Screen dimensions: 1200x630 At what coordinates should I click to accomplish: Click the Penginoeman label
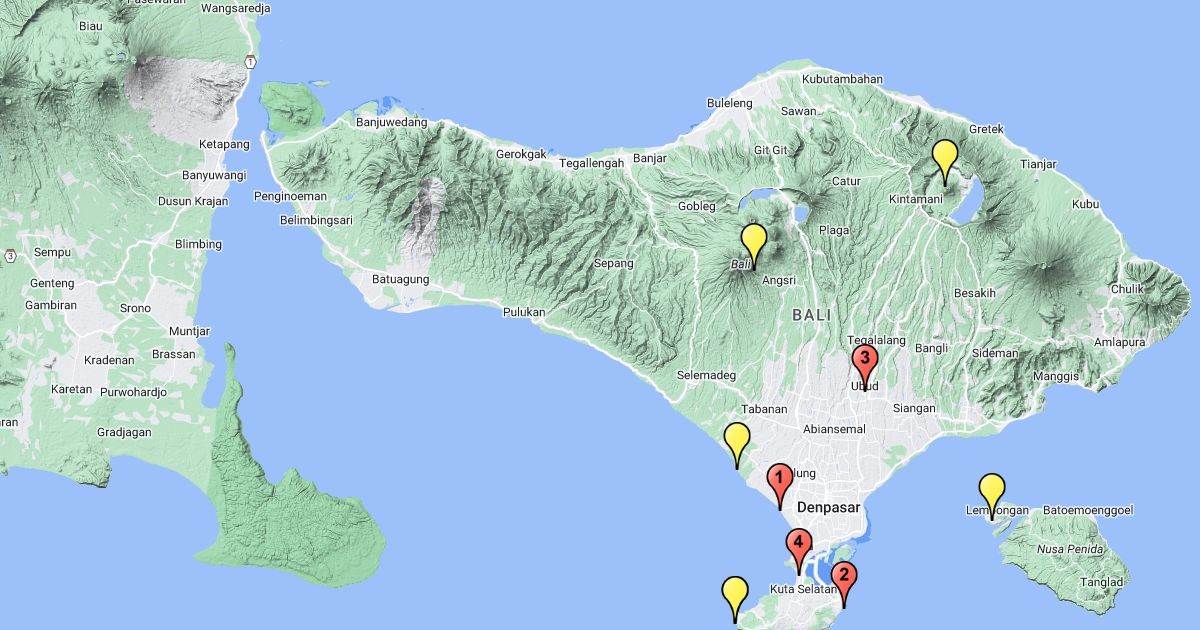click(x=288, y=195)
